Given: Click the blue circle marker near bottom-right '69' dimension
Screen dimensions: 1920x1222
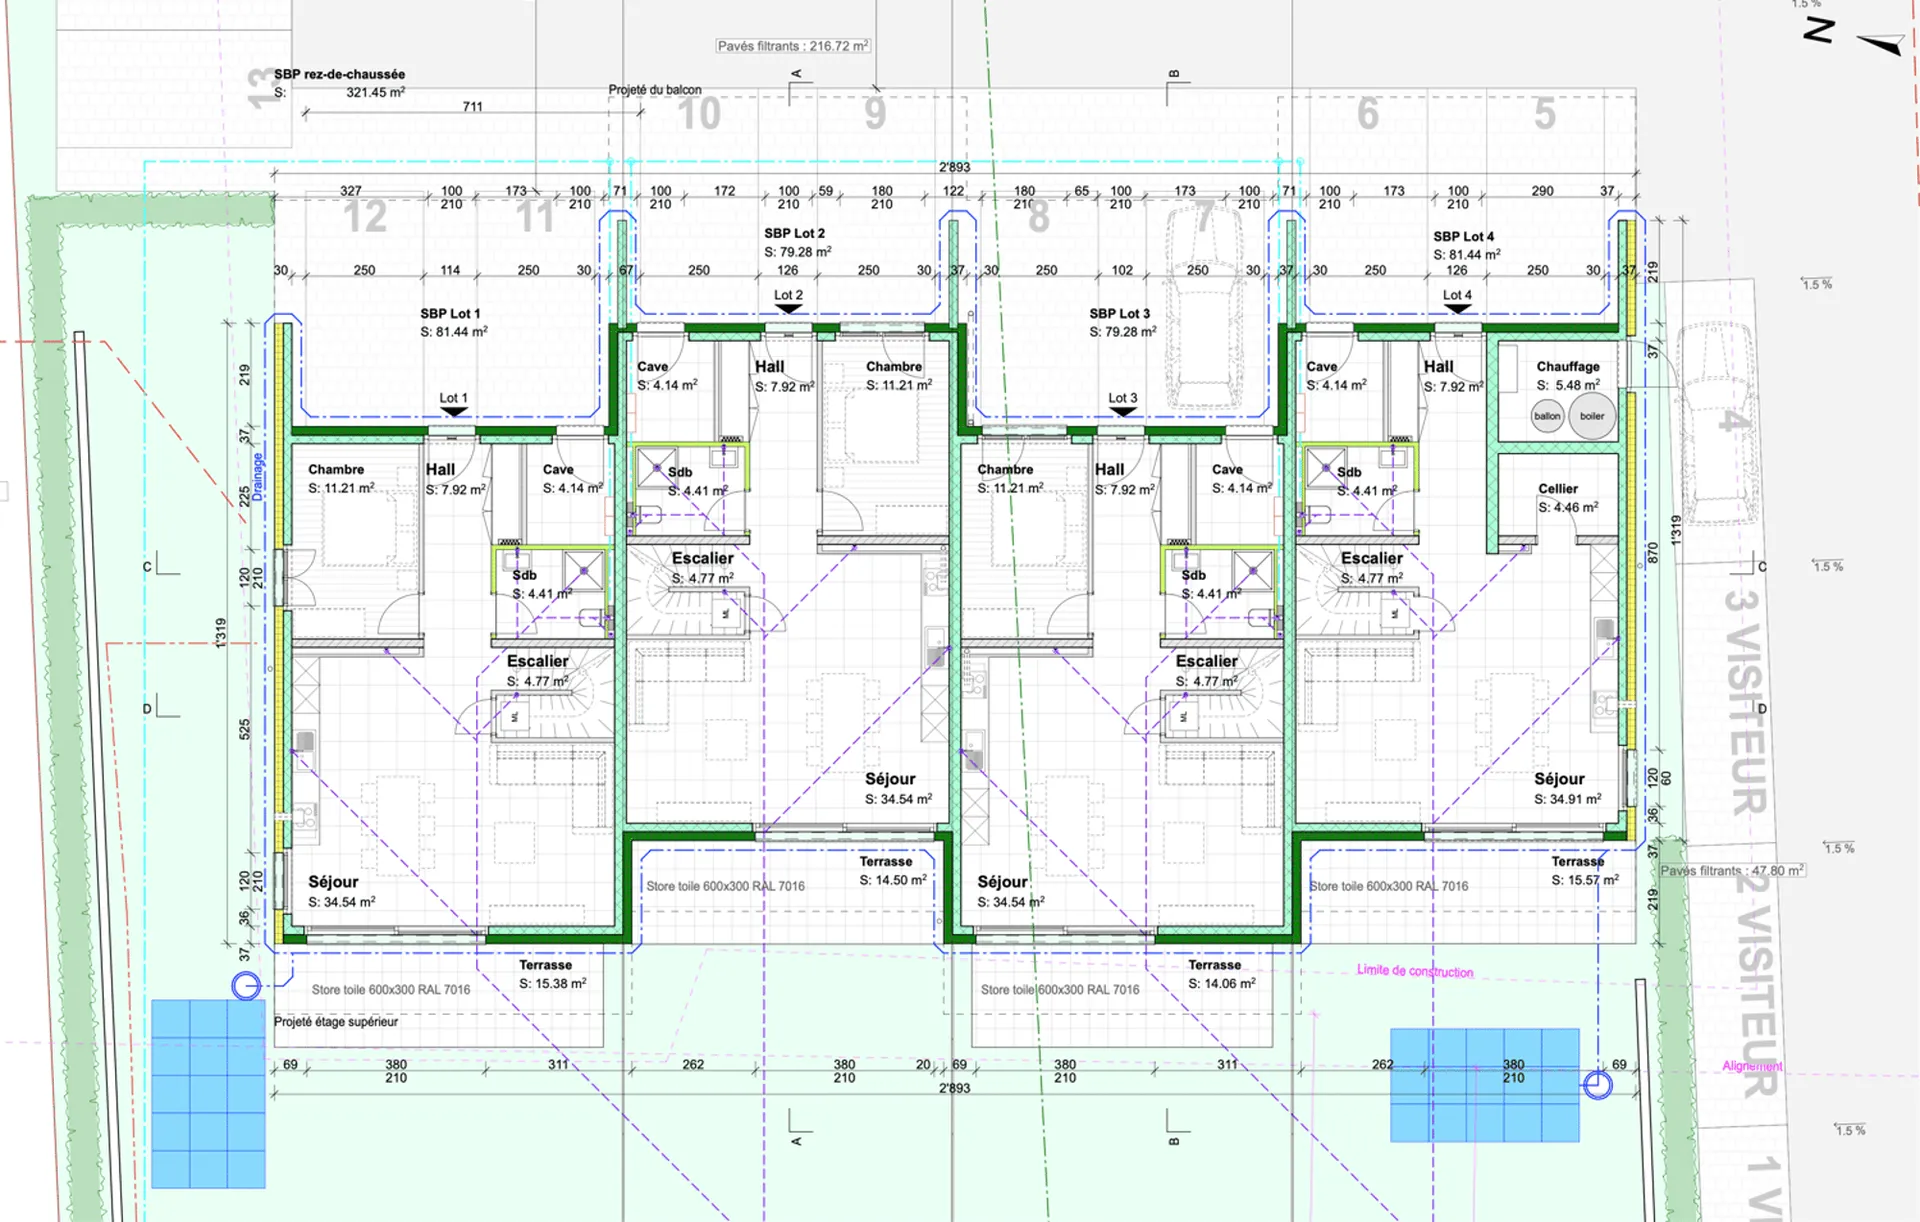Looking at the screenshot, I should tap(1598, 1085).
